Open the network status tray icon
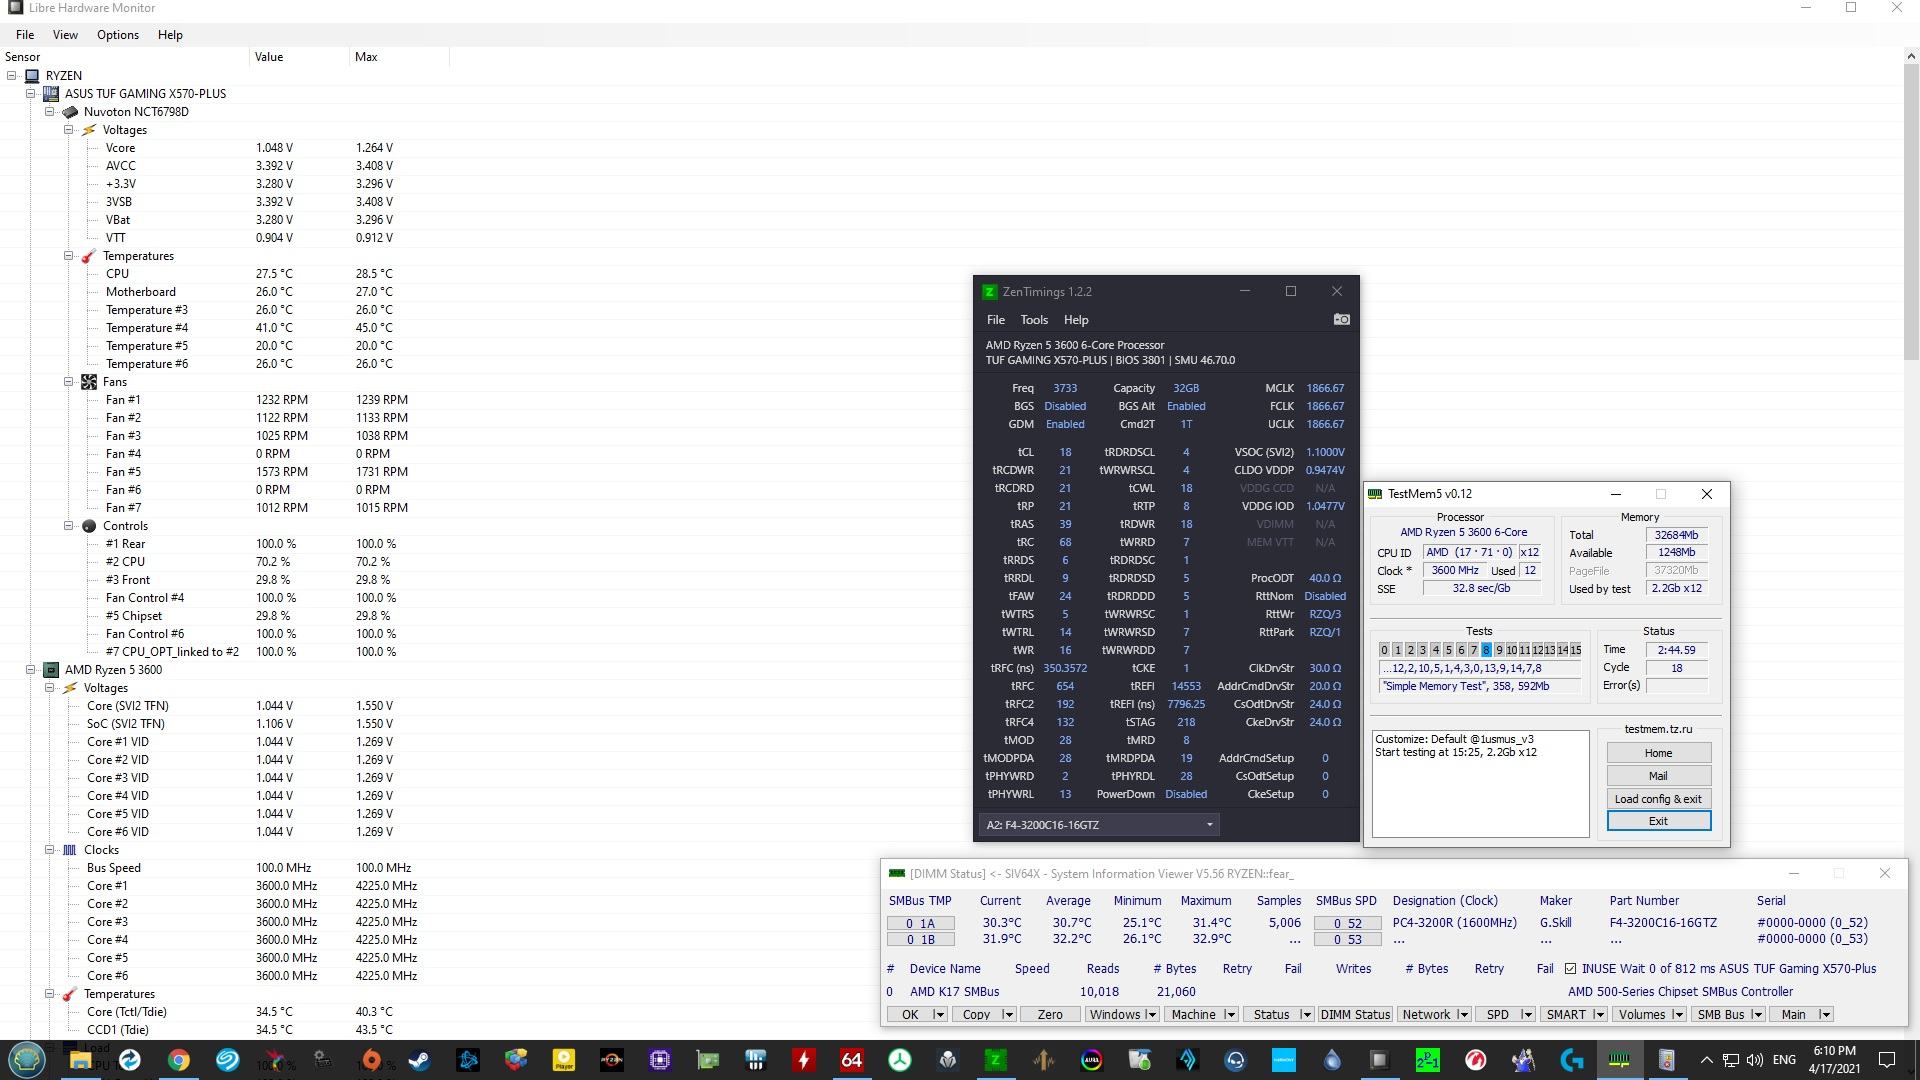1920x1080 pixels. [x=1730, y=1060]
